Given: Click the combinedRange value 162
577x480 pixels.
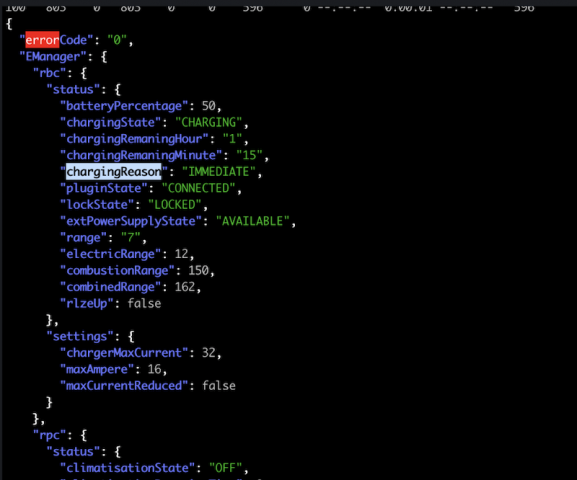Looking at the screenshot, I should 185,287.
